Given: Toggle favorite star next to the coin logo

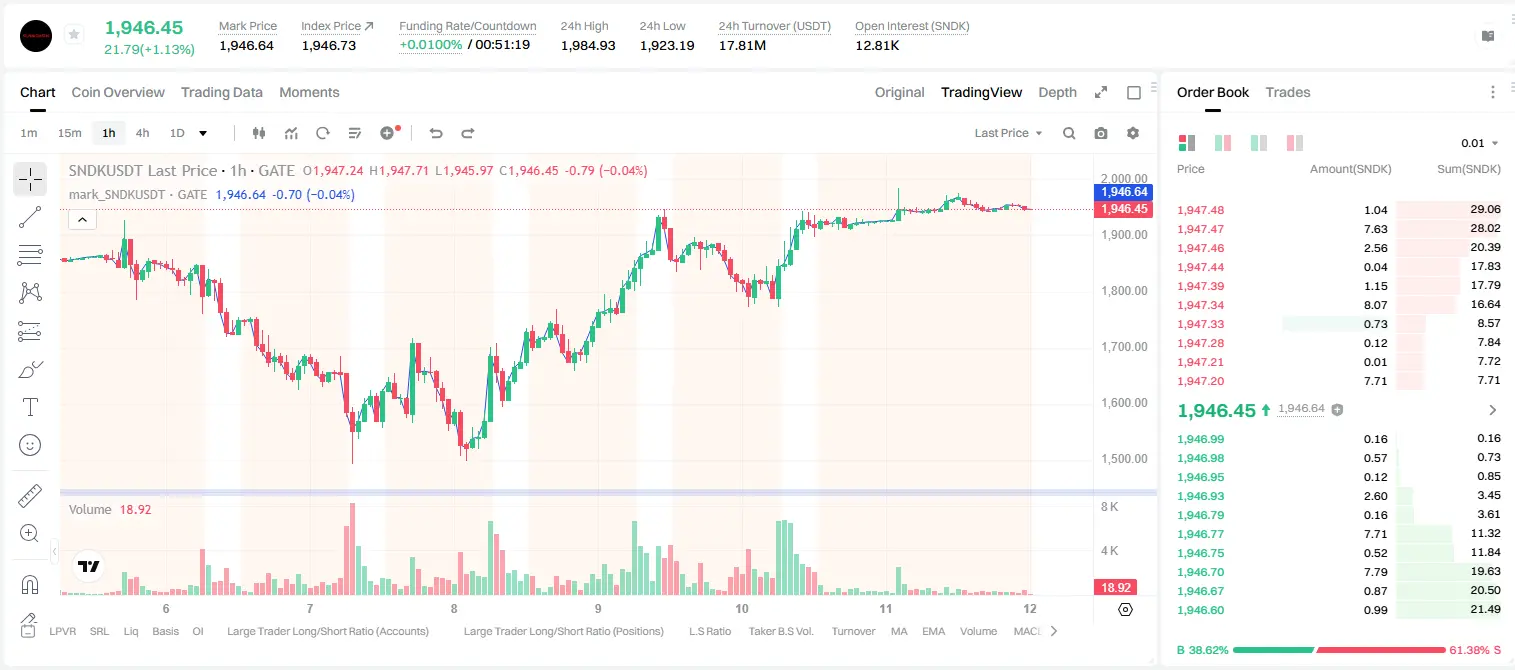Looking at the screenshot, I should pyautogui.click(x=73, y=35).
